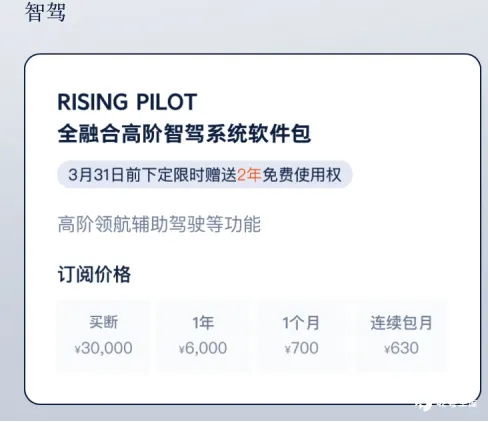
Task: Click 免费使用权 in the promo badge
Action: [x=302, y=174]
